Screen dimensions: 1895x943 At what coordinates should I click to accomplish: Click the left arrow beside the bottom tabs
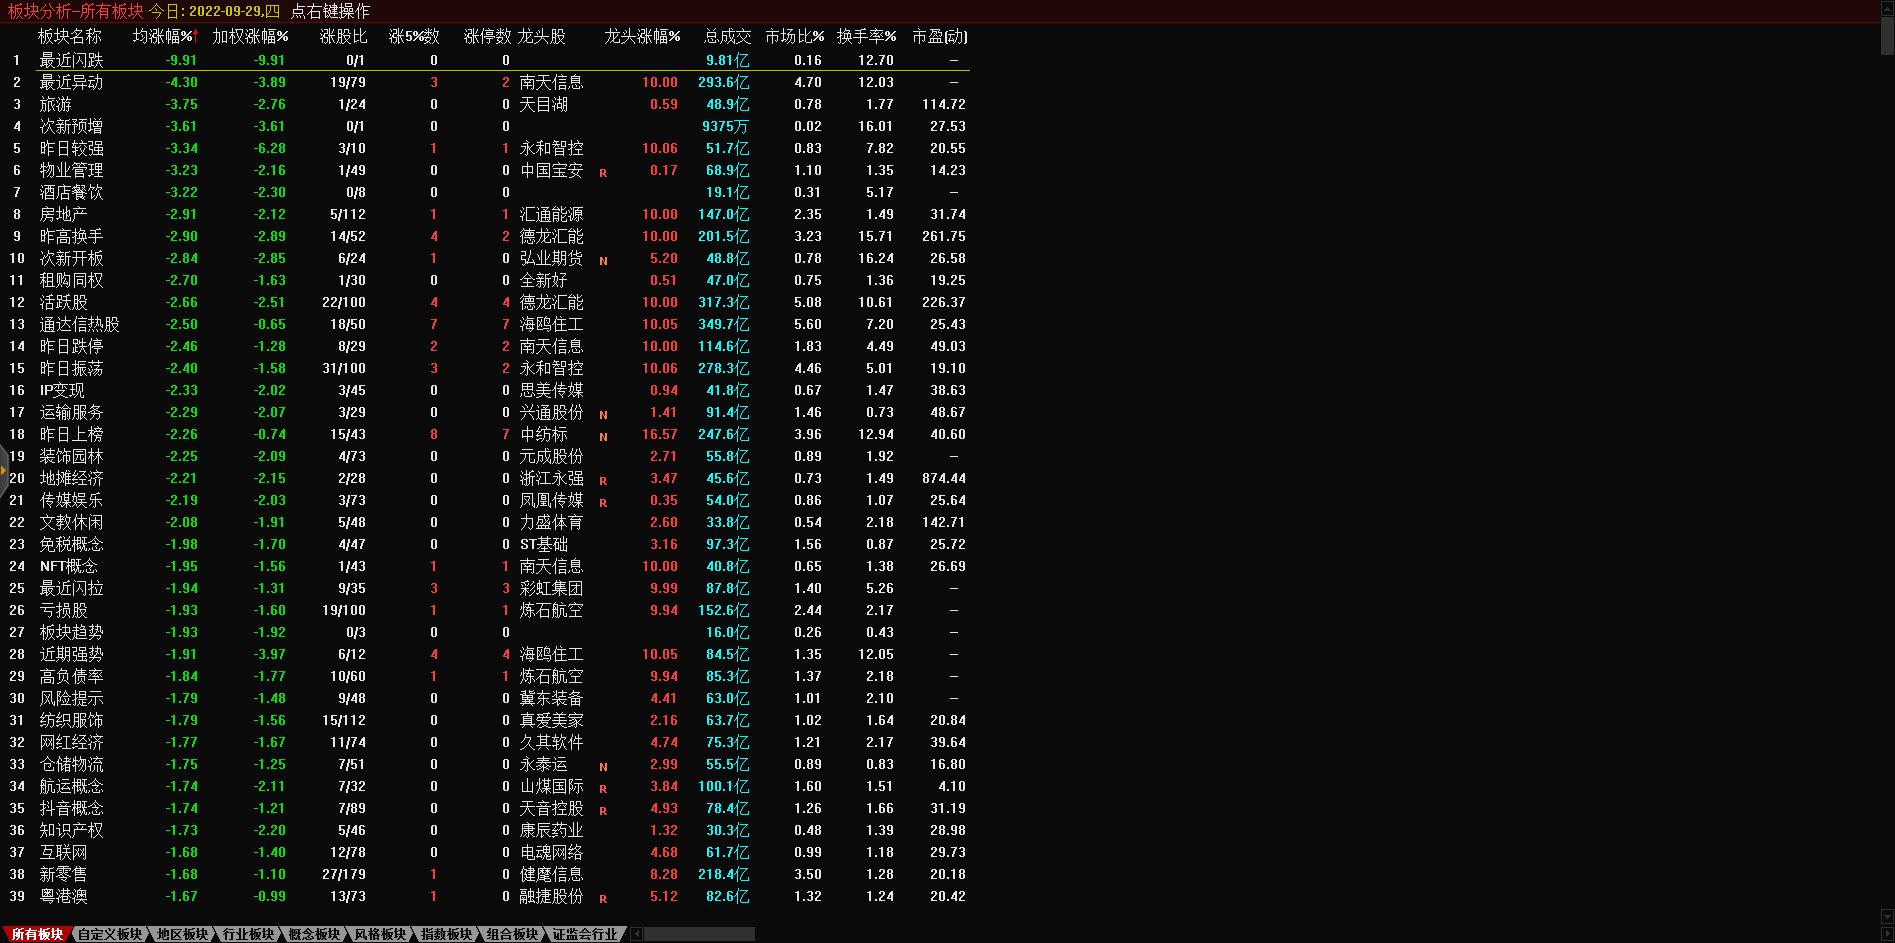(x=637, y=934)
